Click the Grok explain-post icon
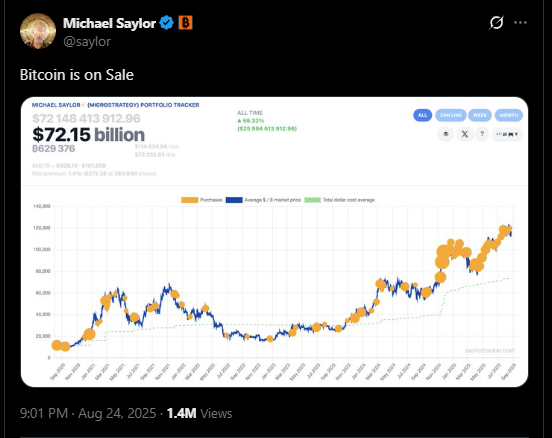Viewport: 552px width, 438px height. click(496, 23)
